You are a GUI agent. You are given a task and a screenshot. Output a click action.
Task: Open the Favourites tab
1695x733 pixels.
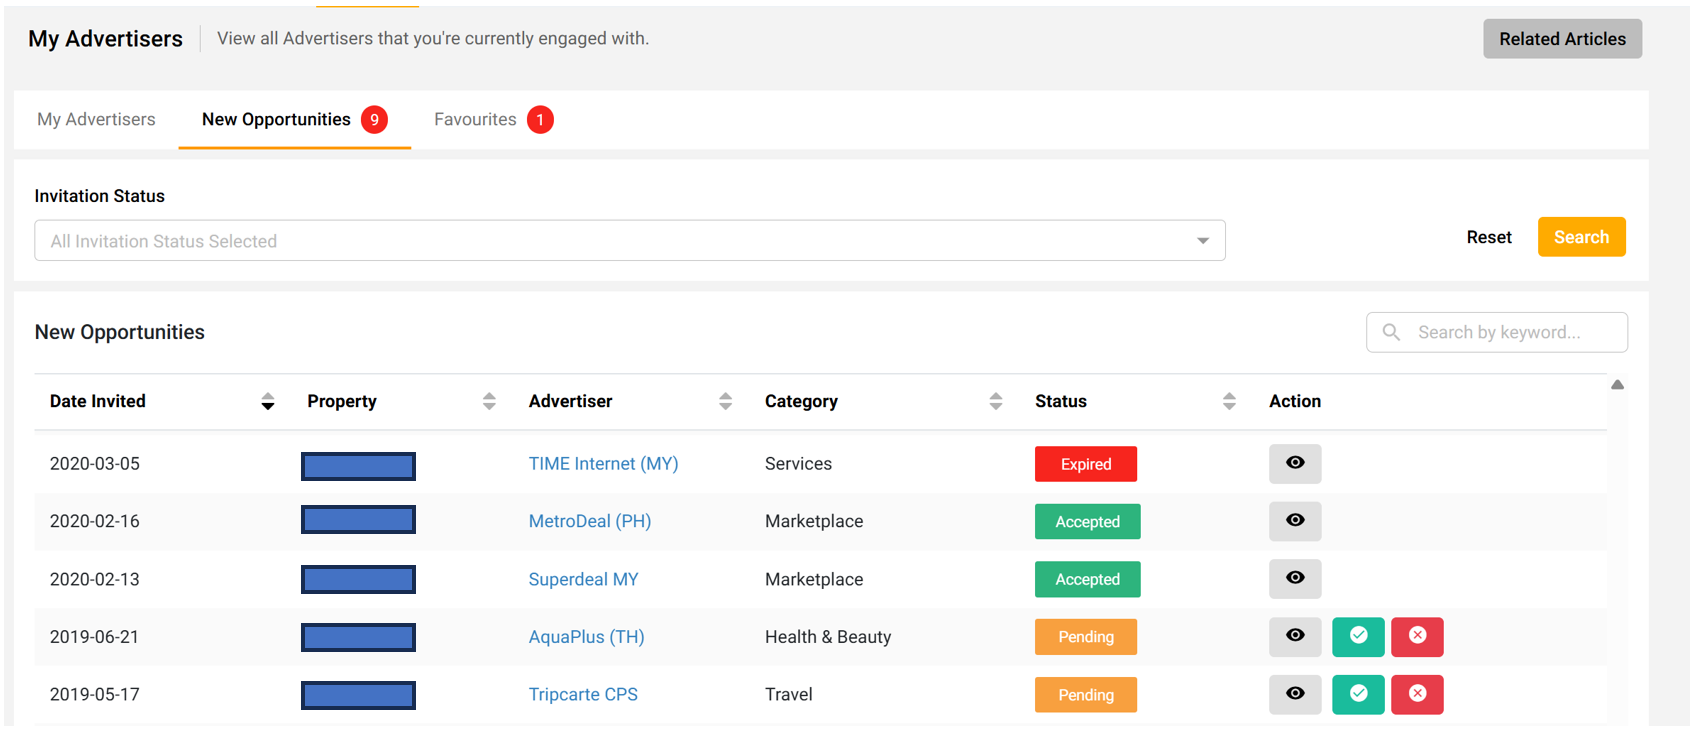[x=475, y=120]
